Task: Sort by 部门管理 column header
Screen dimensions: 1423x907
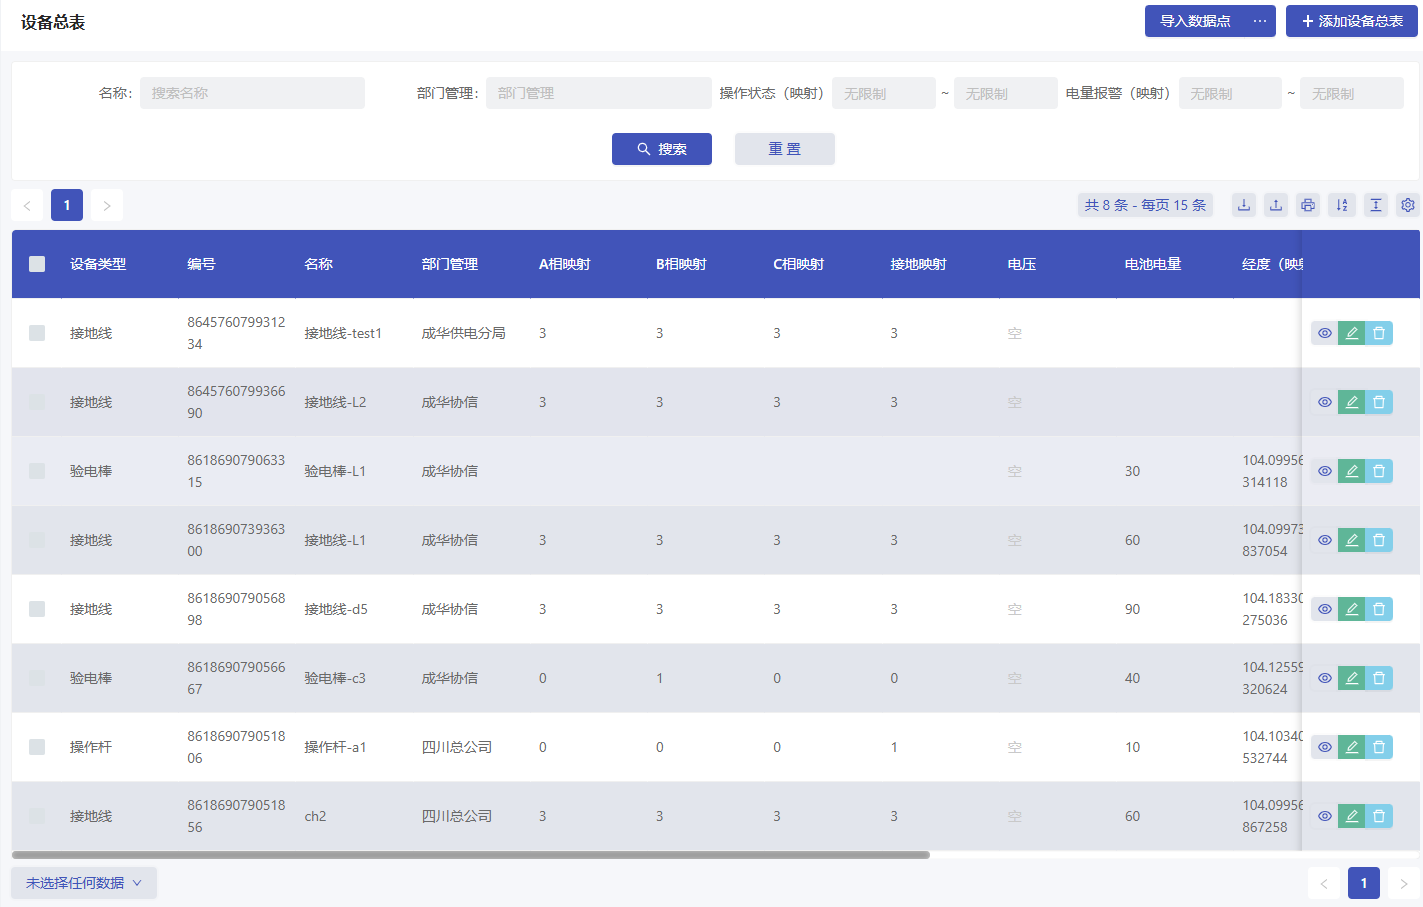Action: [450, 264]
